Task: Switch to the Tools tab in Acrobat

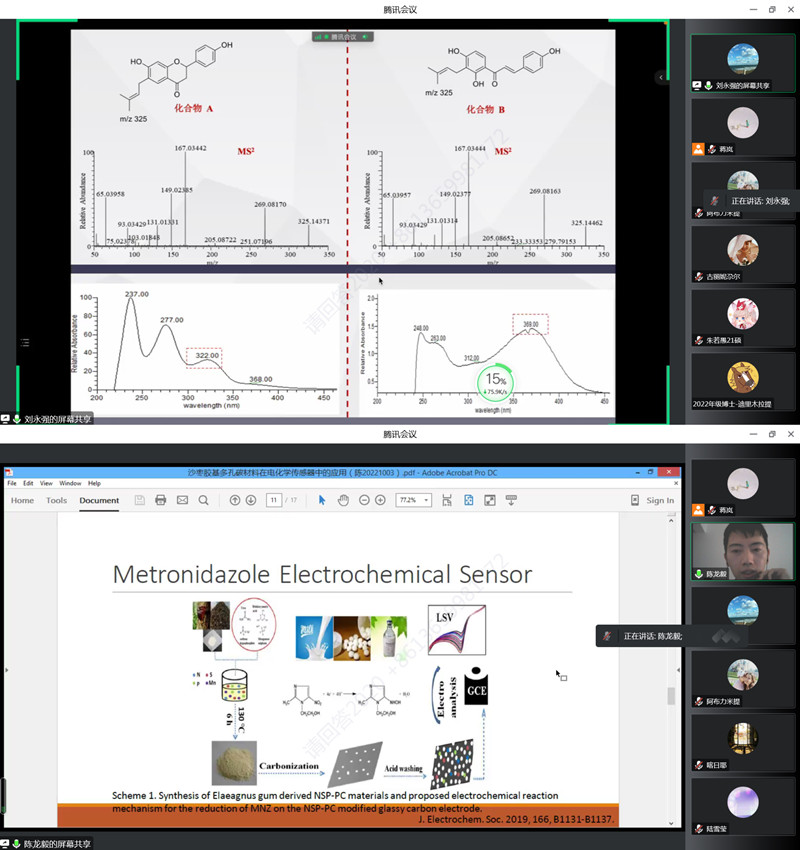Action: pos(56,500)
